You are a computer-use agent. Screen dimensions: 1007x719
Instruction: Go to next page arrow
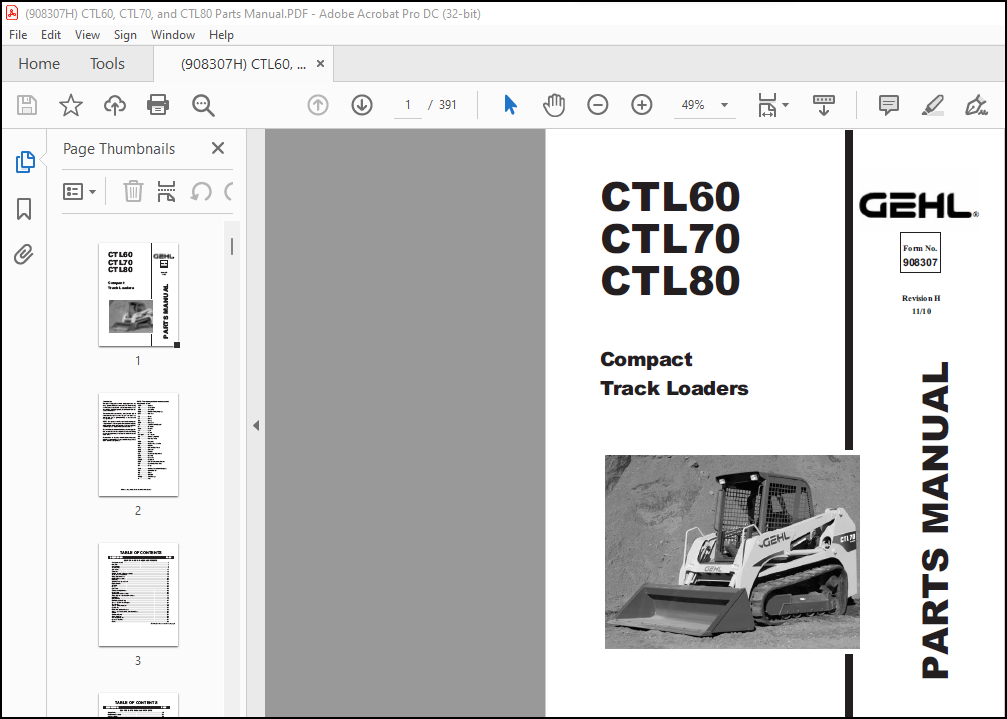click(362, 105)
